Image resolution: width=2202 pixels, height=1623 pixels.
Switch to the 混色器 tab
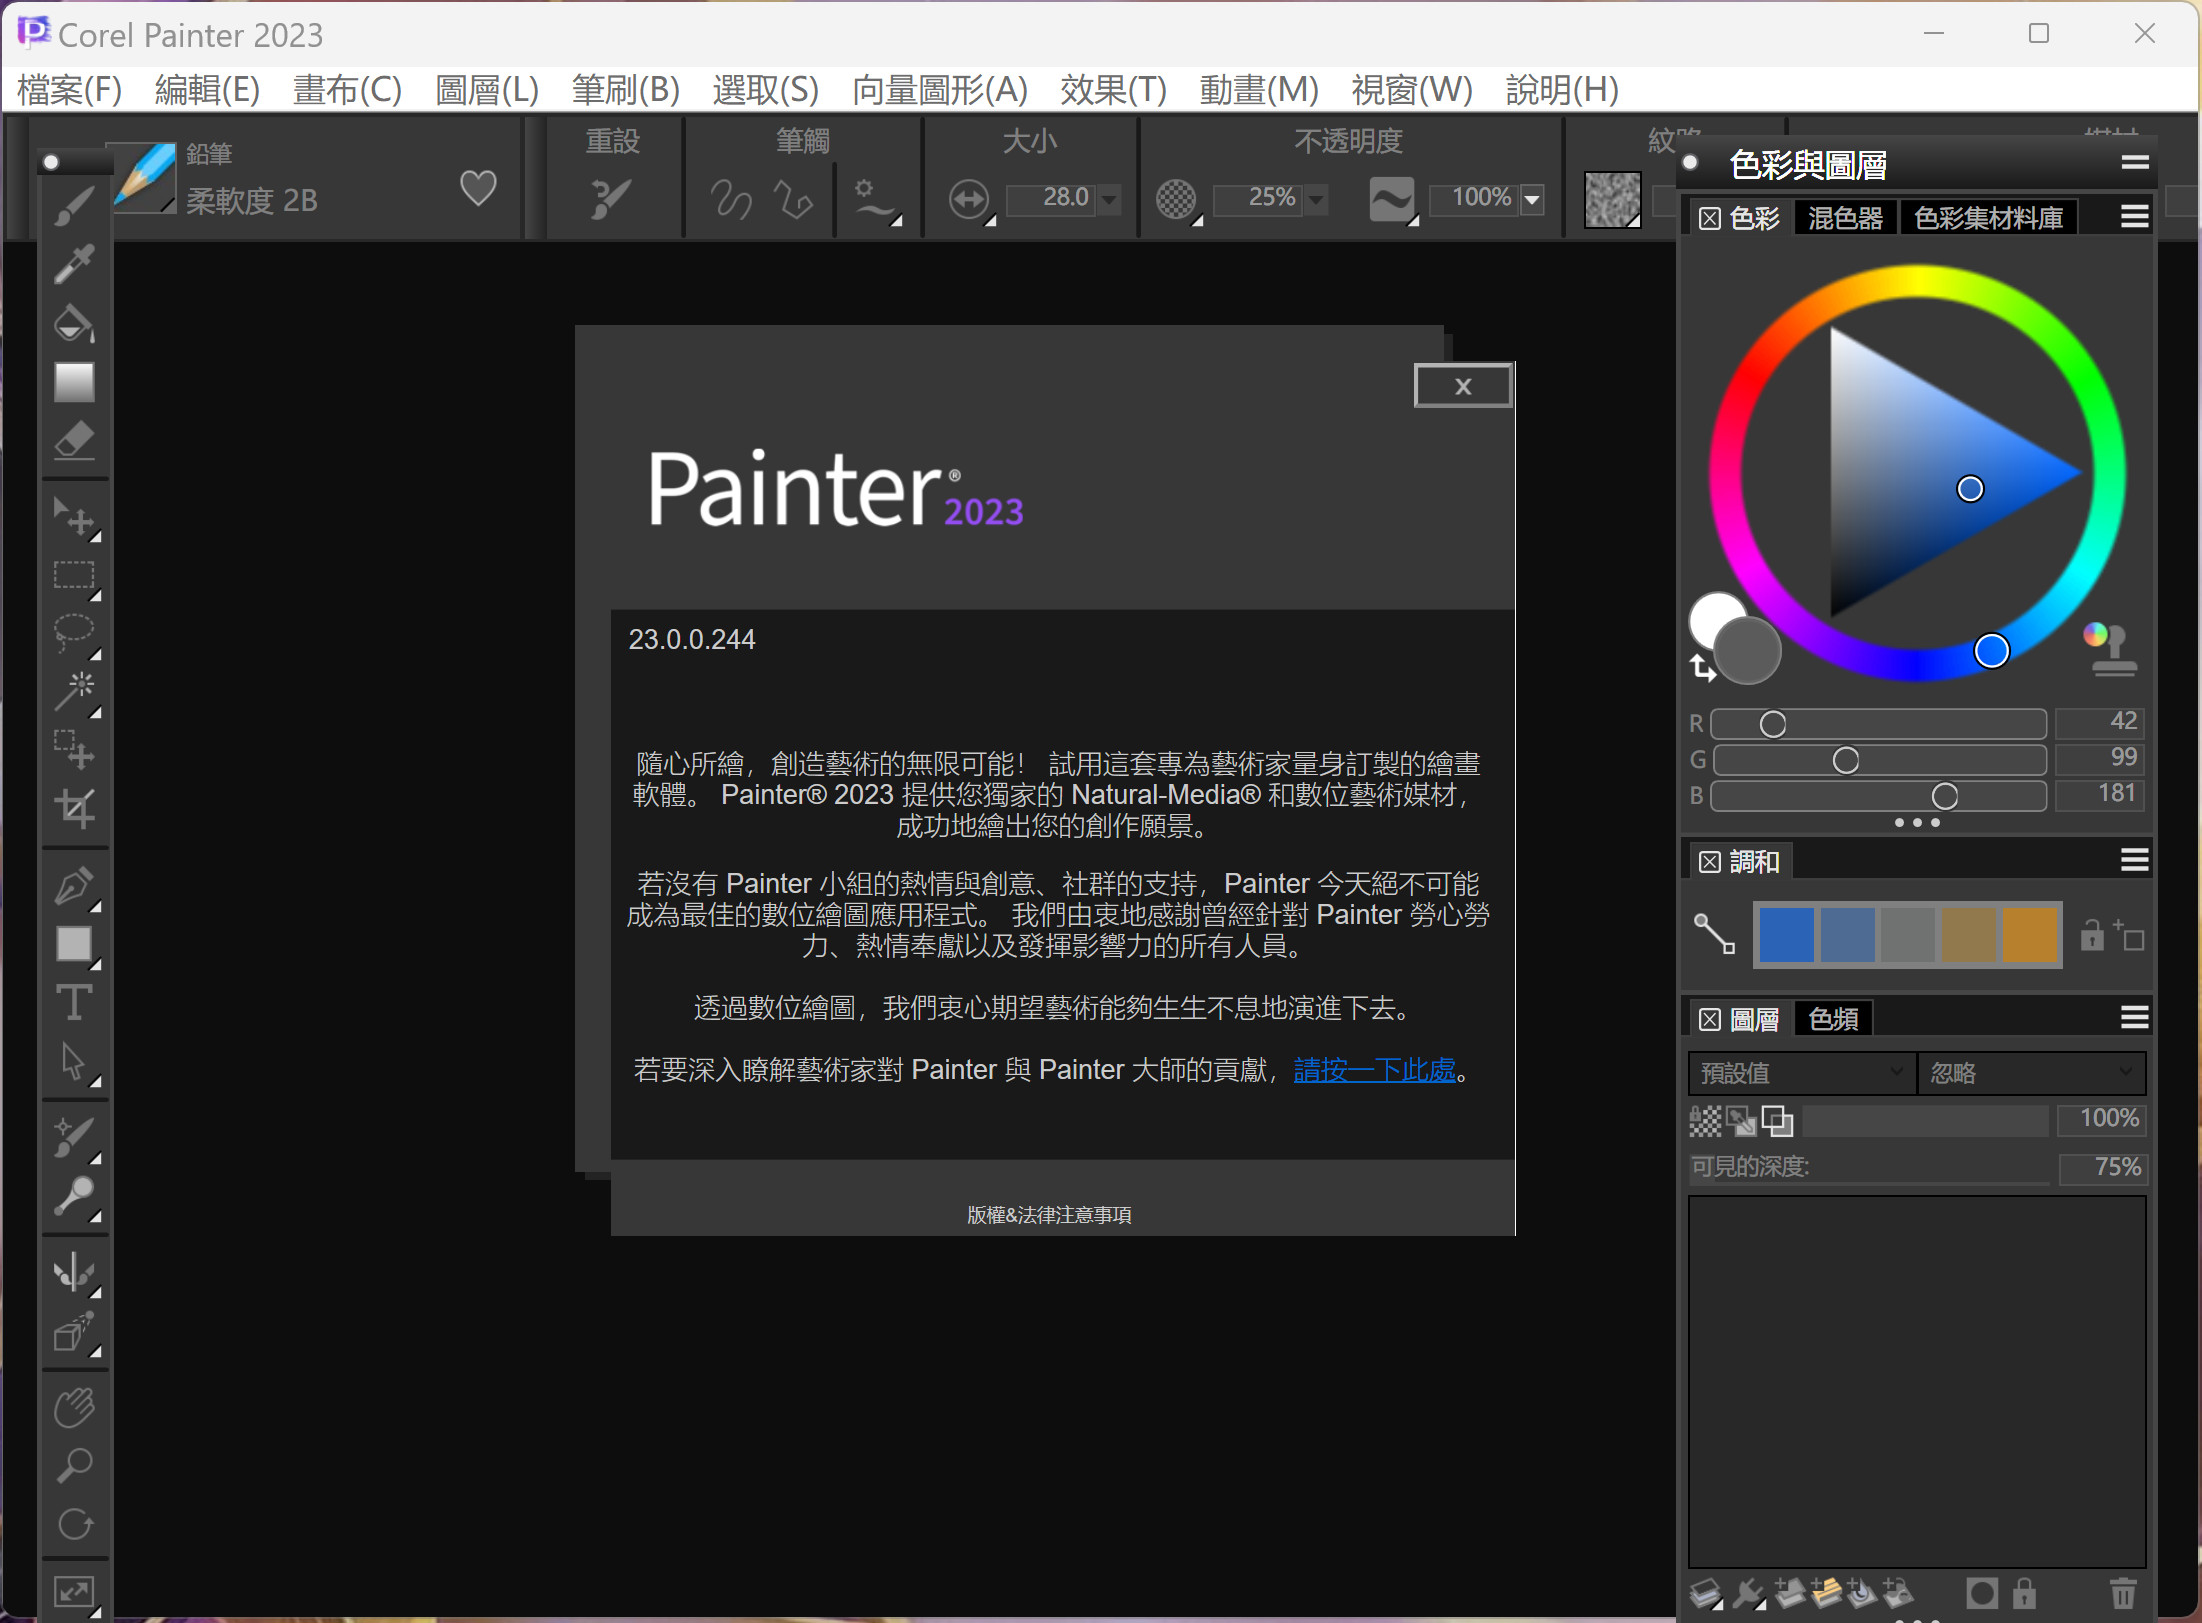pyautogui.click(x=1845, y=218)
